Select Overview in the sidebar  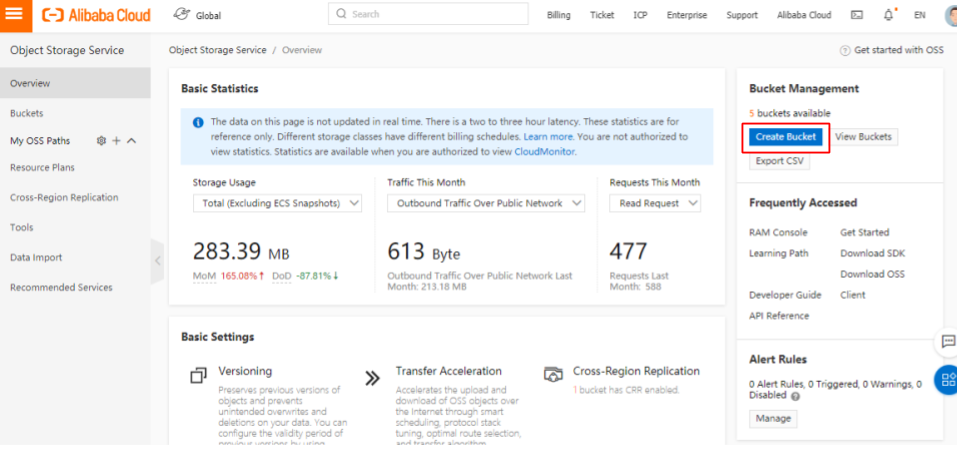coord(75,83)
